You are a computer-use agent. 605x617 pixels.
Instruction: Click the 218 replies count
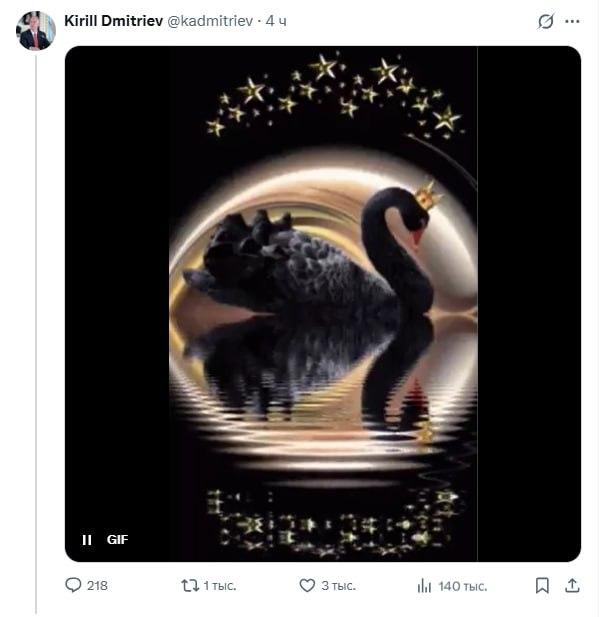click(x=97, y=586)
